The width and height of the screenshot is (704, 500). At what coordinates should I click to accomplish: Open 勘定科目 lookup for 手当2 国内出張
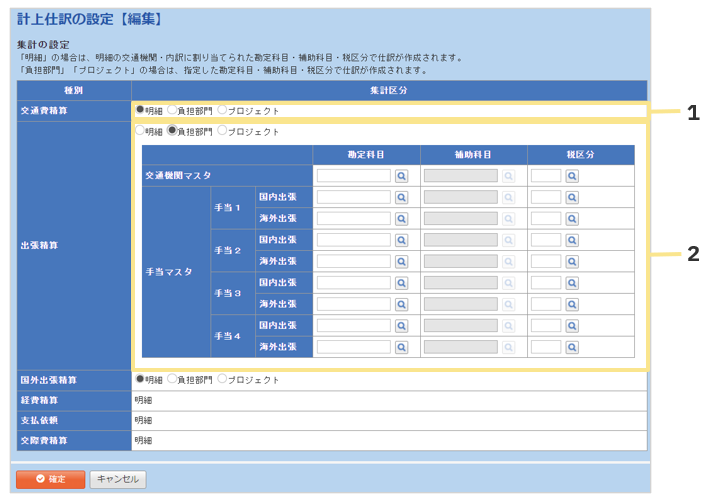coord(401,240)
